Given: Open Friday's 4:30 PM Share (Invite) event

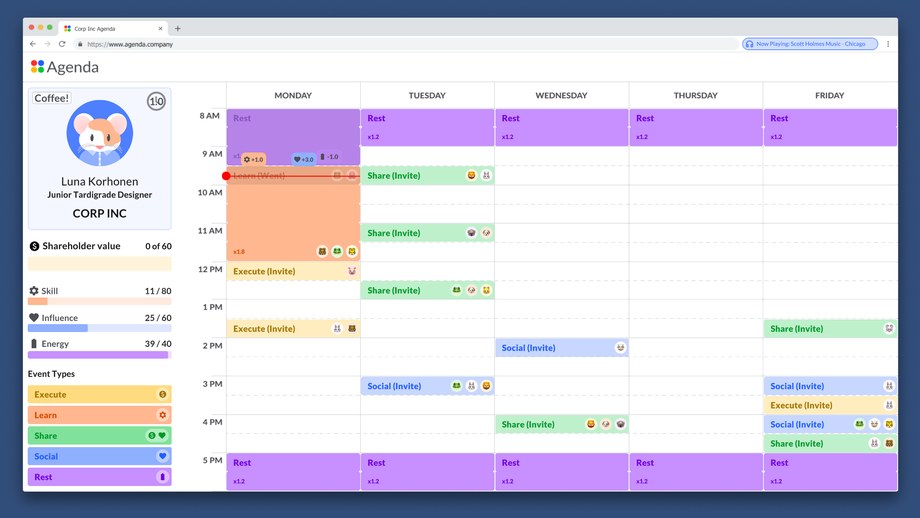Looking at the screenshot, I should (830, 443).
